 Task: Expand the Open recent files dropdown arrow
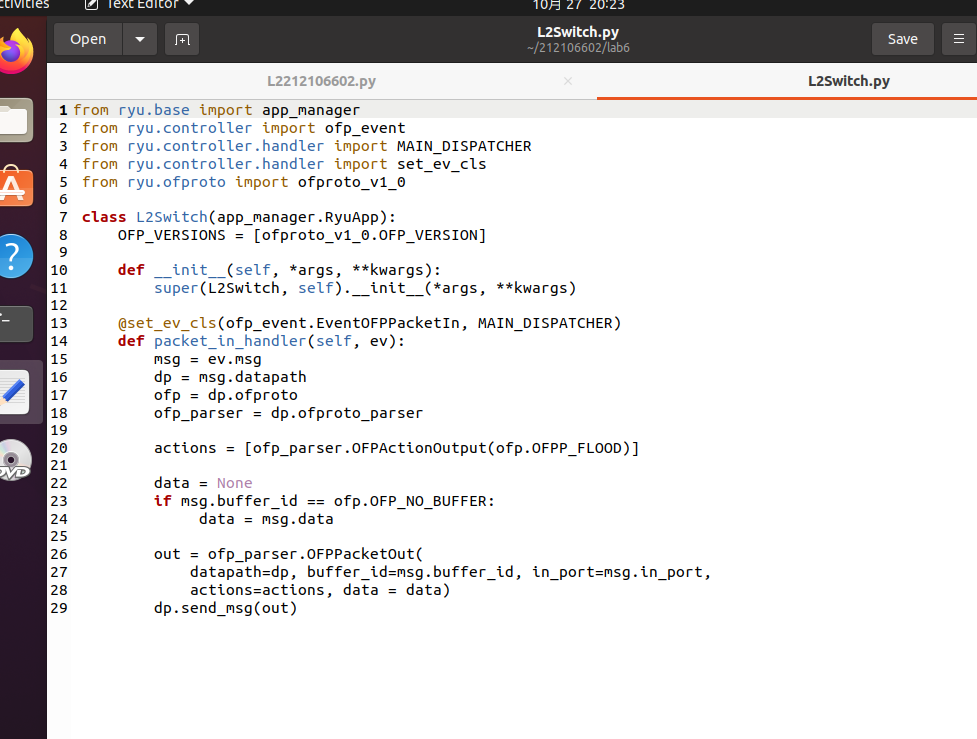140,39
